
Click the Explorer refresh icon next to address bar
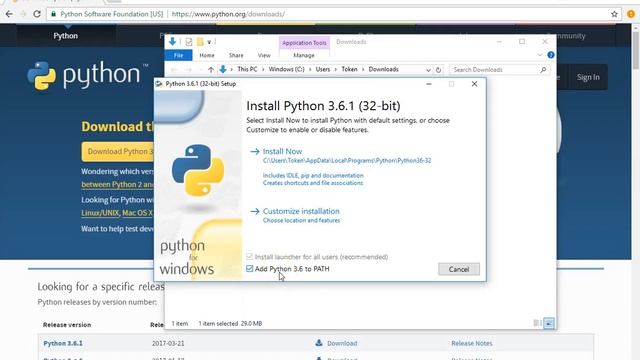tap(438, 70)
